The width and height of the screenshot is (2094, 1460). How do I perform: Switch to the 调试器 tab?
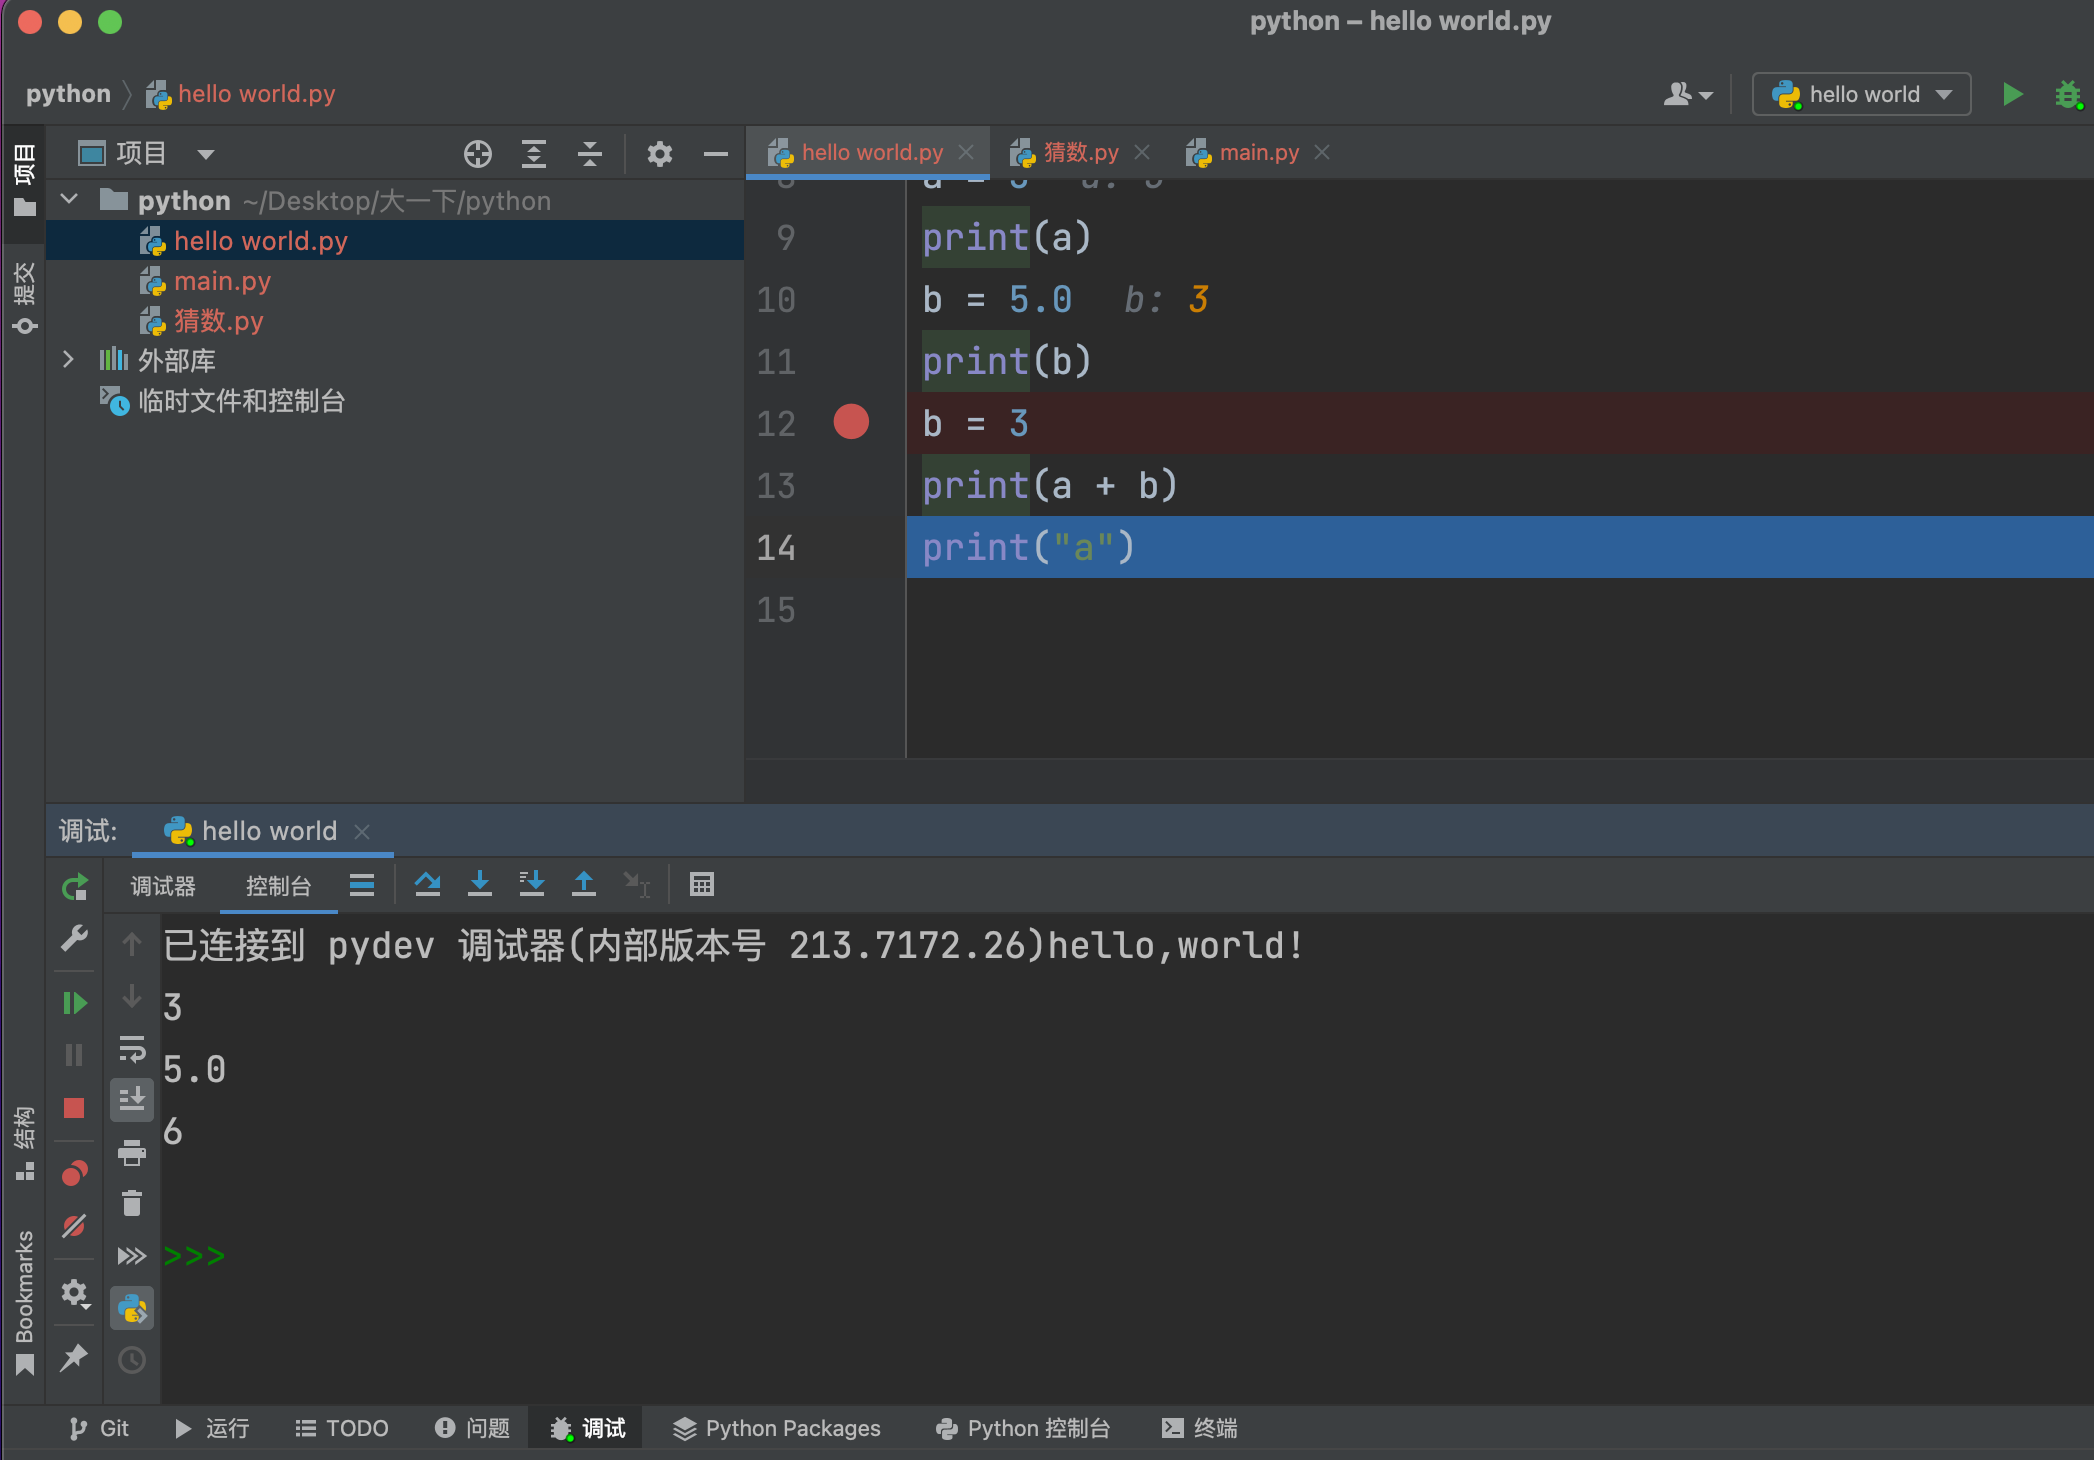(x=163, y=886)
